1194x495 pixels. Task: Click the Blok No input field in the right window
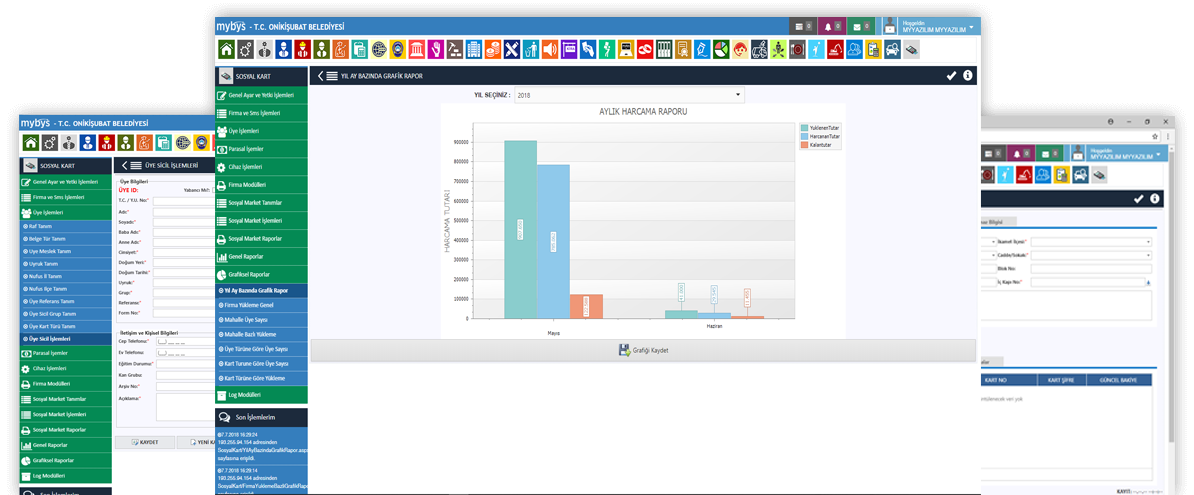pos(1091,269)
